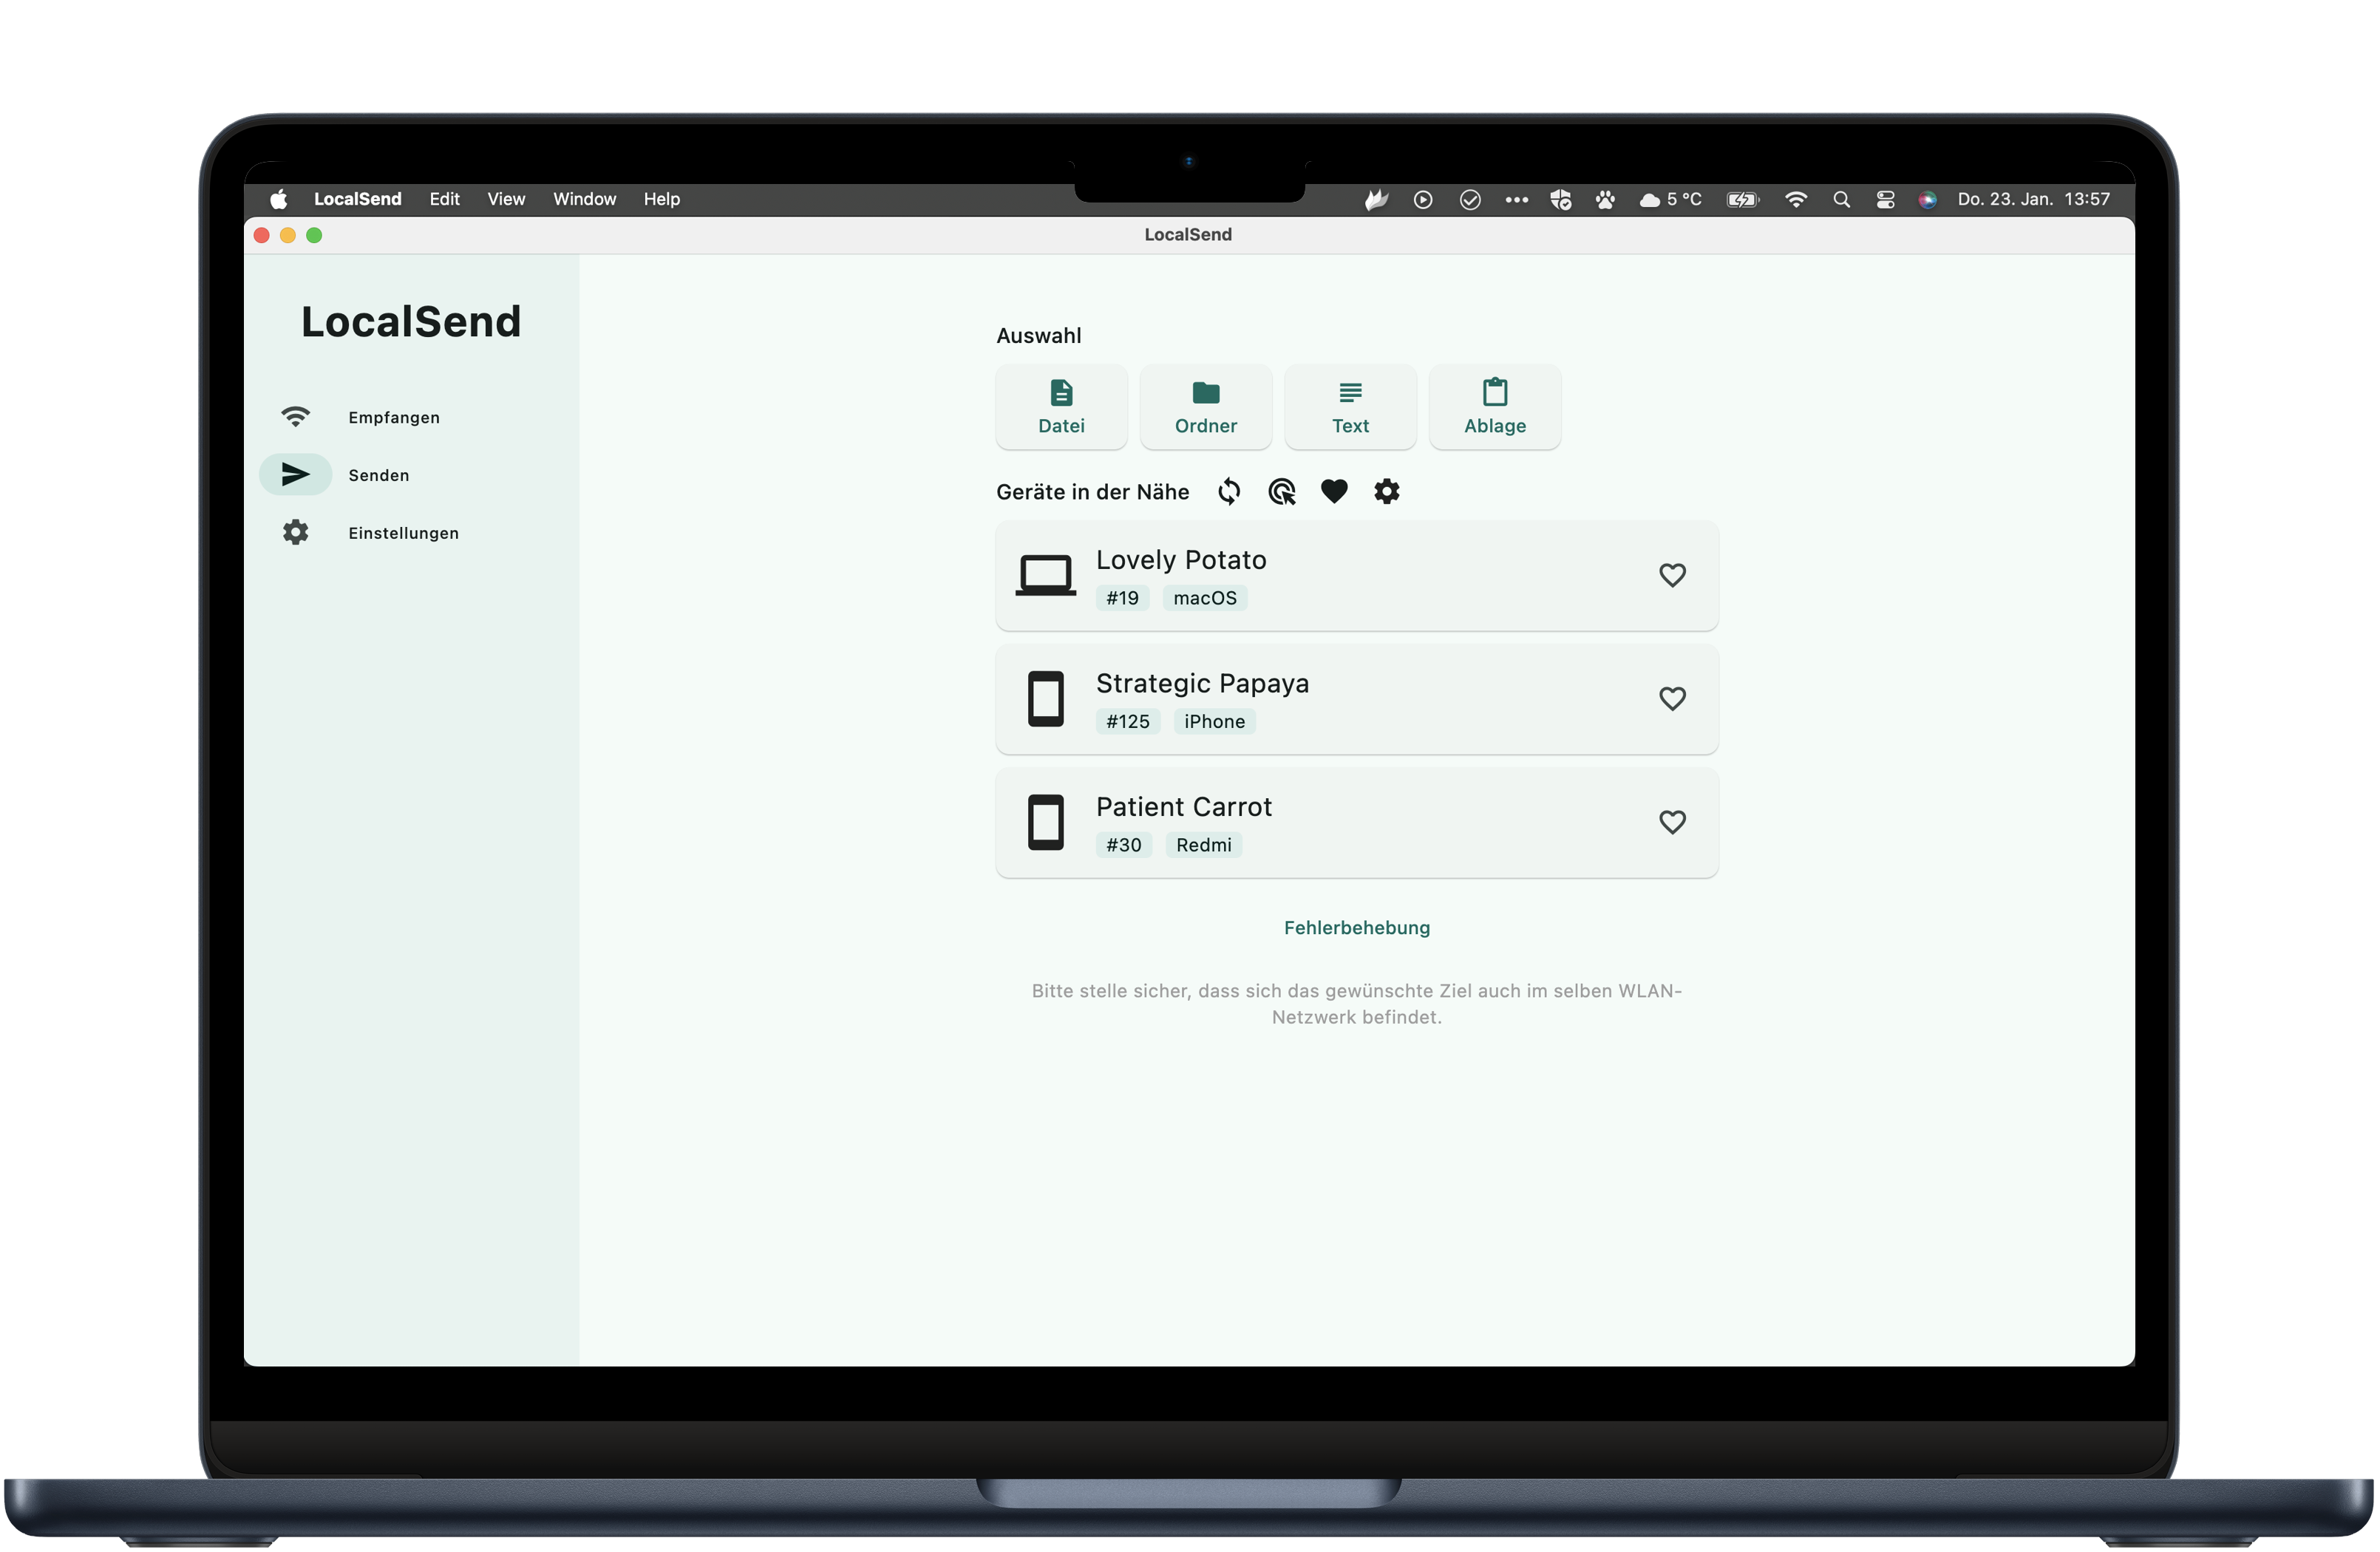Viewport: 2380px width, 1552px height.
Task: Open the Window menu in menu bar
Action: (584, 199)
